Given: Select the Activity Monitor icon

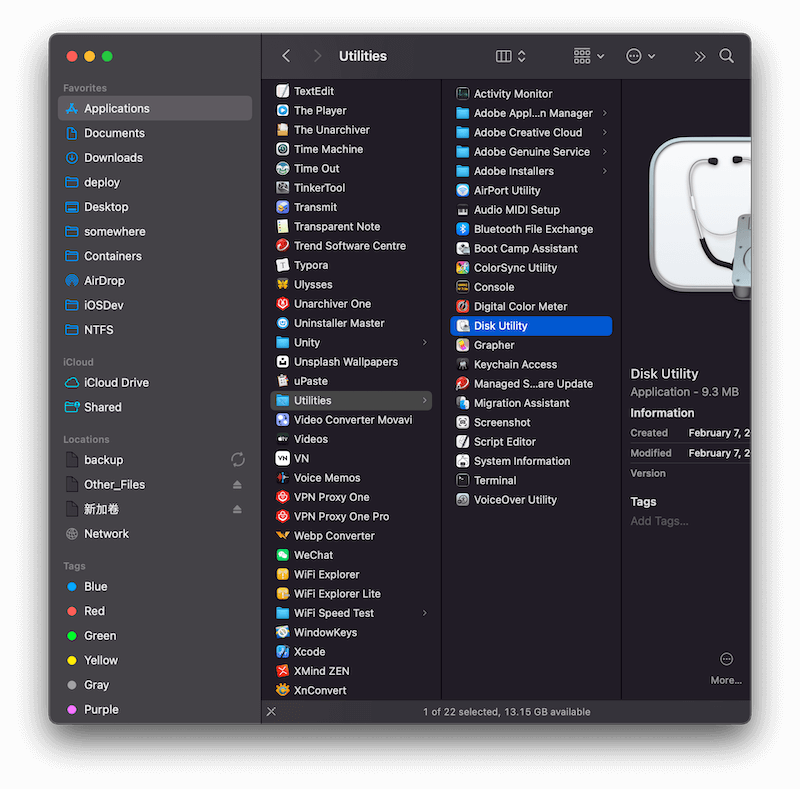Looking at the screenshot, I should [x=462, y=93].
